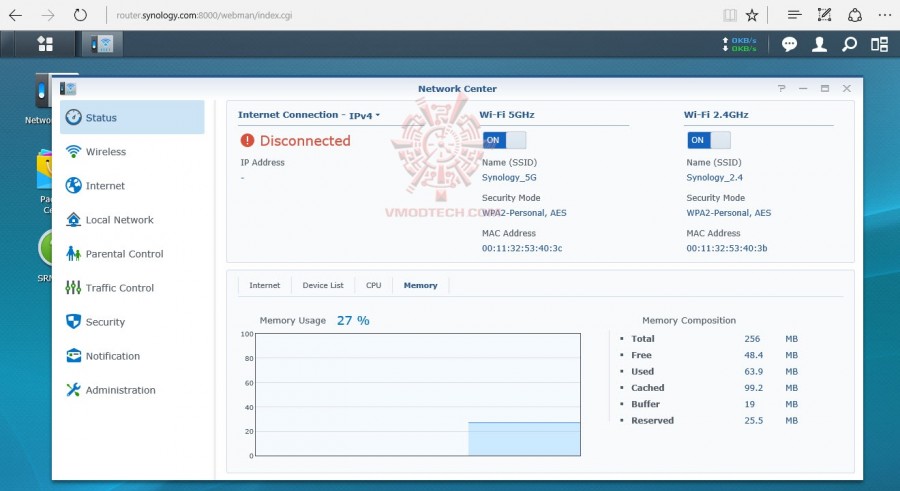Refresh the browser page
900x491 pixels.
pos(80,16)
